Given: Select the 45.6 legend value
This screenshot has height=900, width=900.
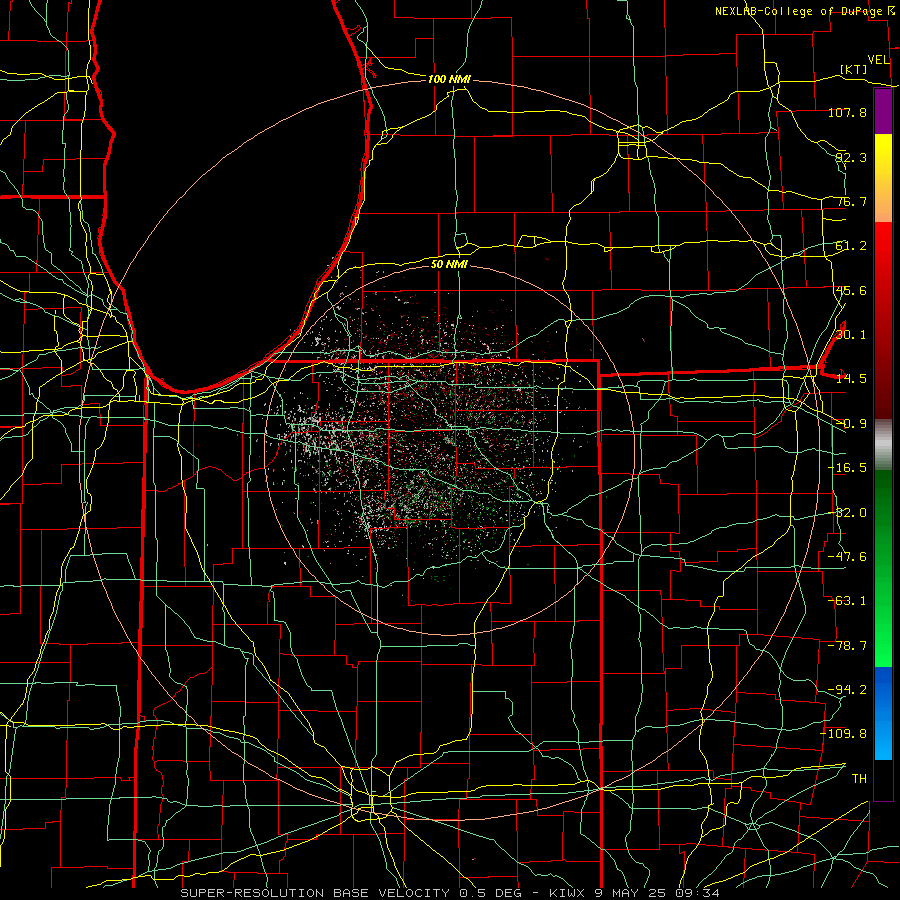Looking at the screenshot, I should [851, 290].
